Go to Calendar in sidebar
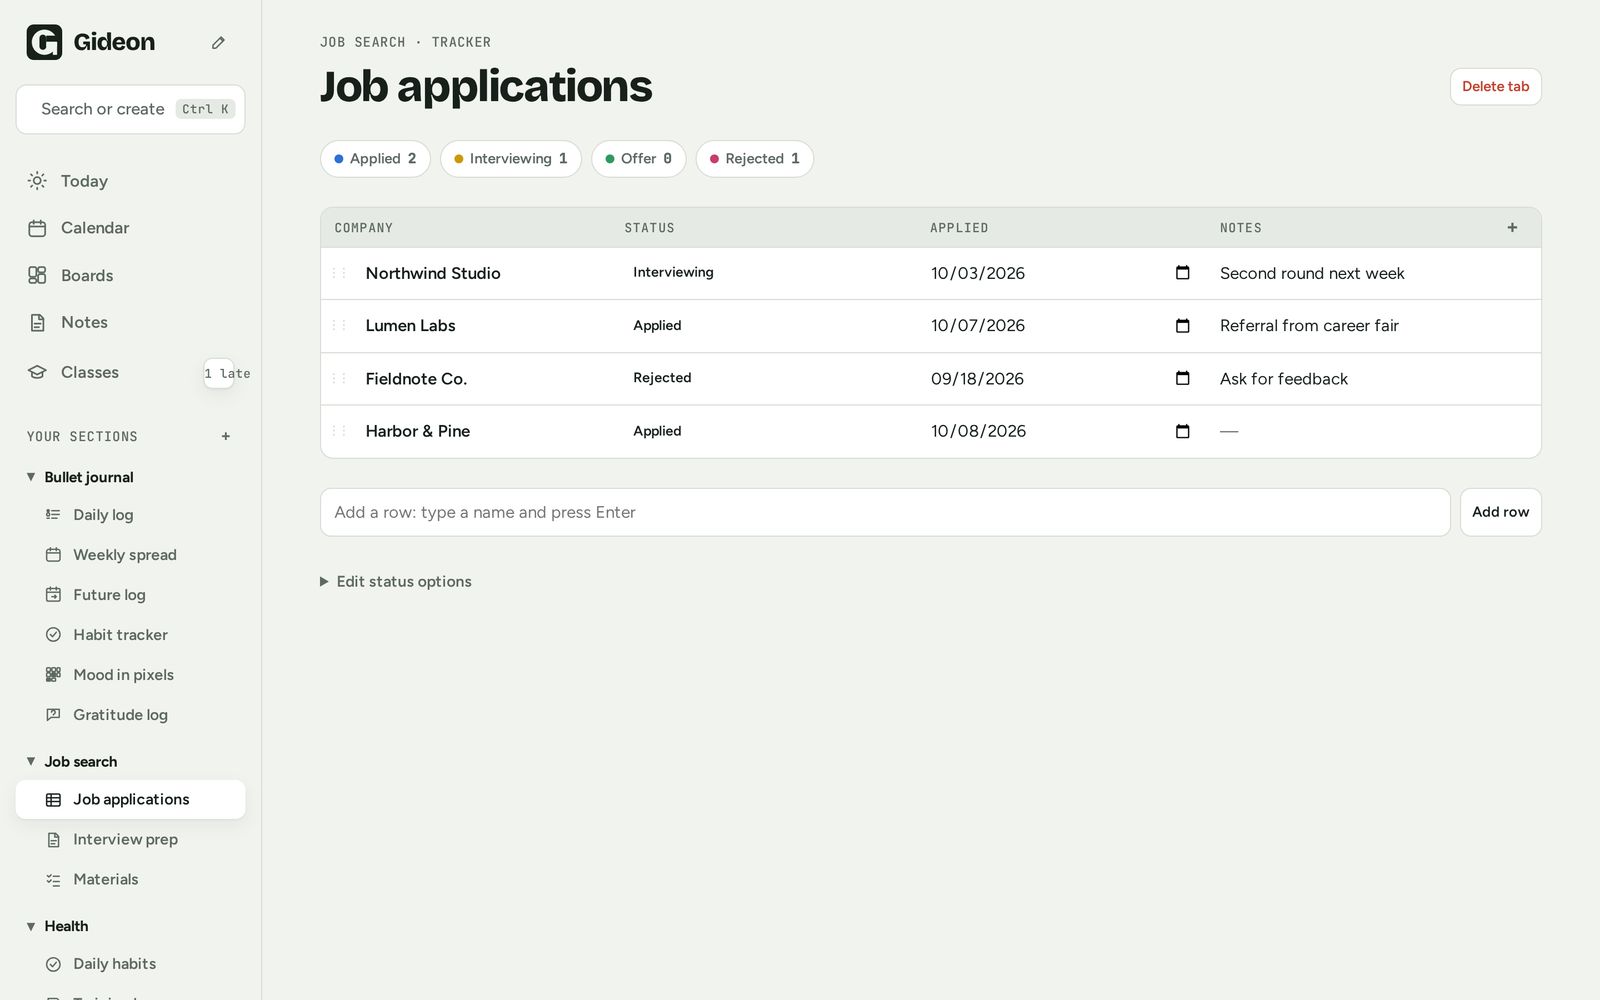1600x1000 pixels. pyautogui.click(x=130, y=228)
